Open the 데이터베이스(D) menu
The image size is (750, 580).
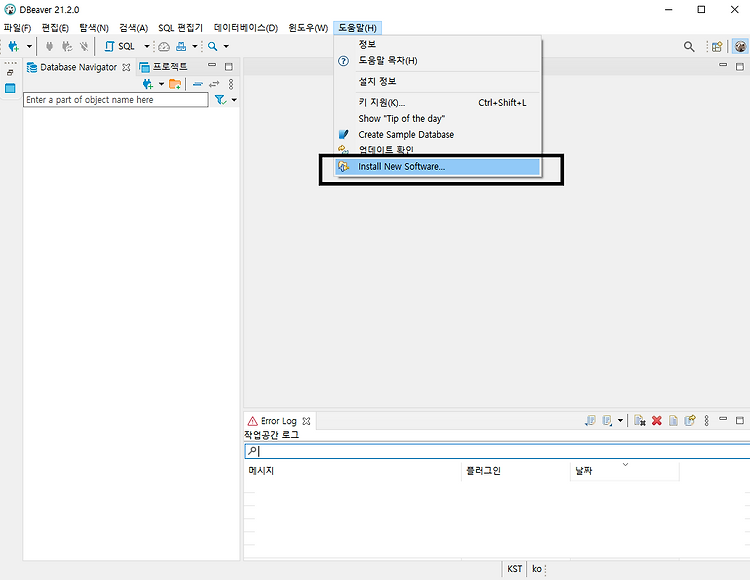click(x=246, y=28)
